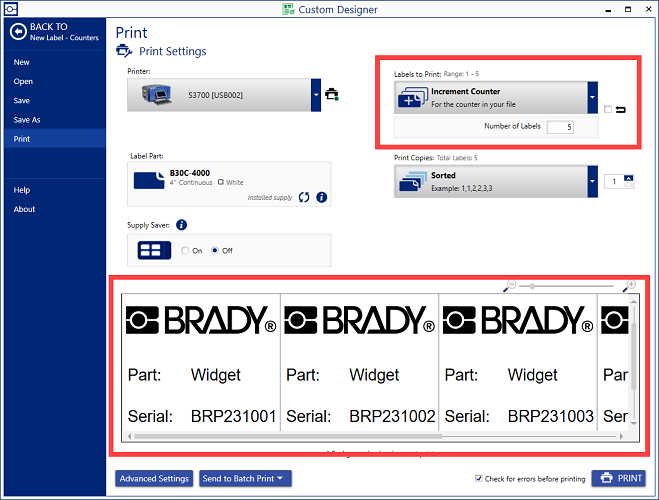Image resolution: width=659 pixels, height=500 pixels.
Task: Select Save in the sidebar
Action: [21, 101]
